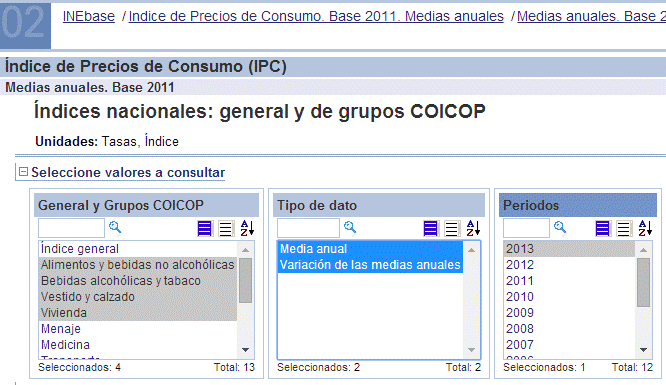666x385 pixels.
Task: Select all values in General y Grupos COICOP
Action: pos(205,229)
